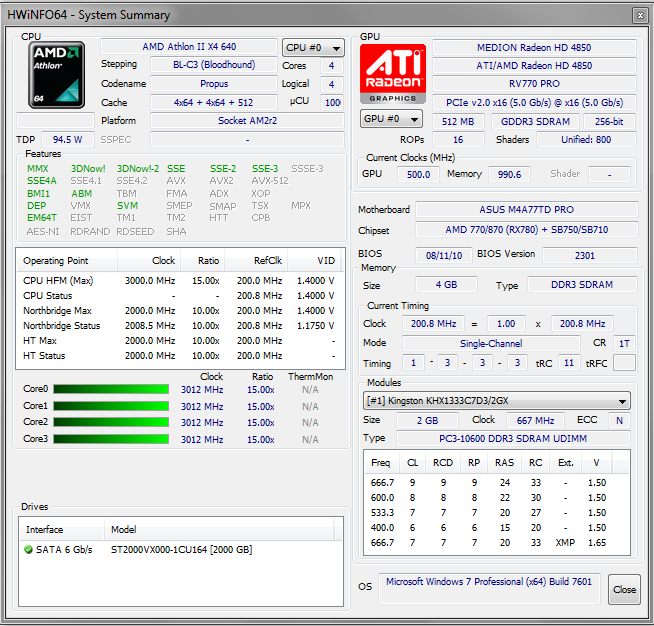Viewport: 654px width, 626px height.
Task: Click the AMD 770/870 chipset field
Action: click(x=527, y=229)
